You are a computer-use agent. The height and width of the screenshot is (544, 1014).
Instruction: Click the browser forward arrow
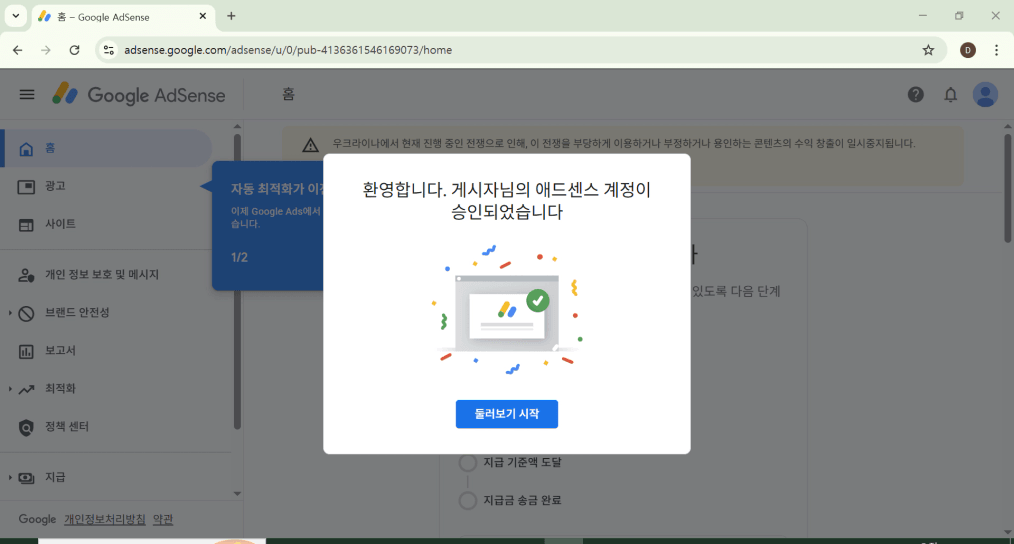tap(45, 50)
